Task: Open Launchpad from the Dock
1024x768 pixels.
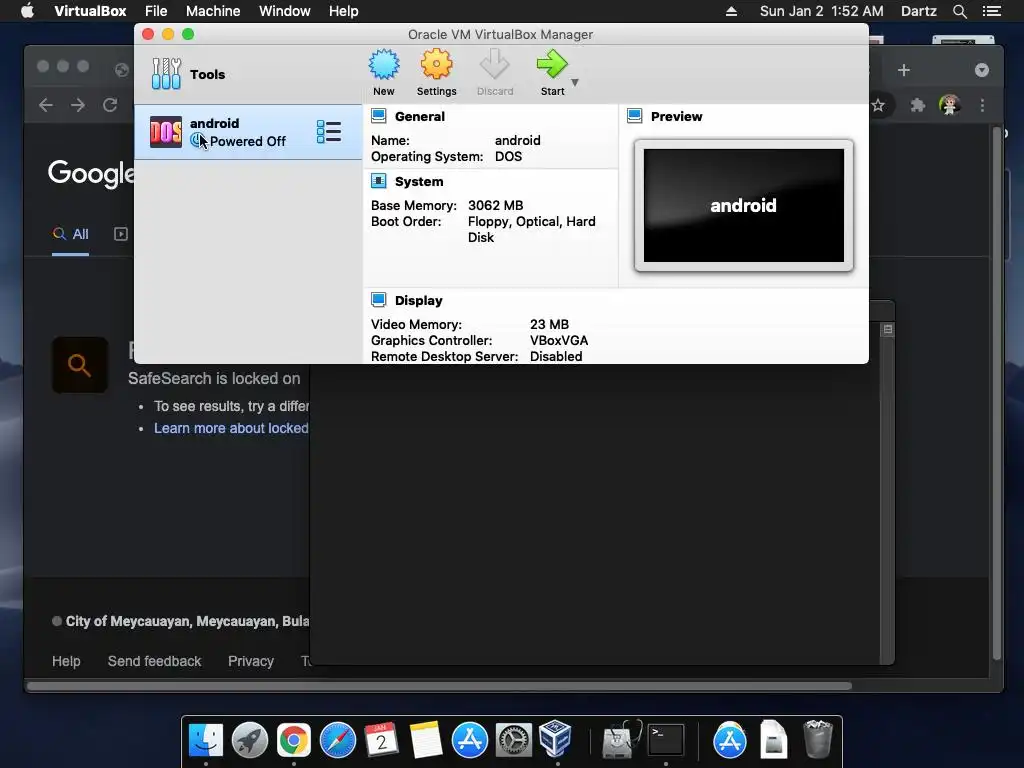Action: [x=249, y=740]
